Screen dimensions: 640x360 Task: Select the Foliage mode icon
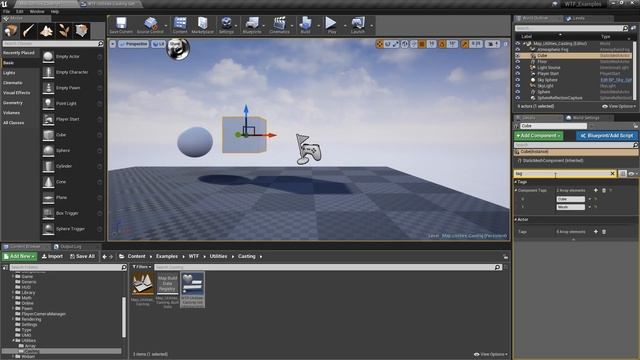click(64, 31)
